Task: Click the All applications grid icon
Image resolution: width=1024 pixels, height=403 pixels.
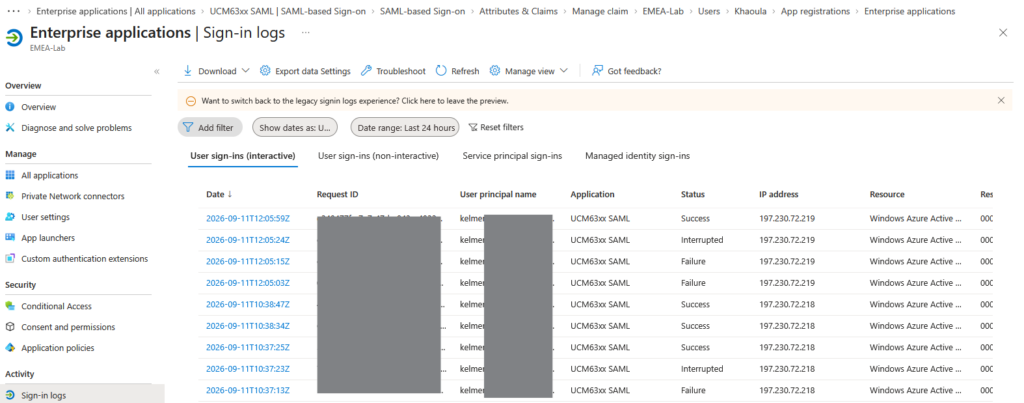Action: pos(10,175)
